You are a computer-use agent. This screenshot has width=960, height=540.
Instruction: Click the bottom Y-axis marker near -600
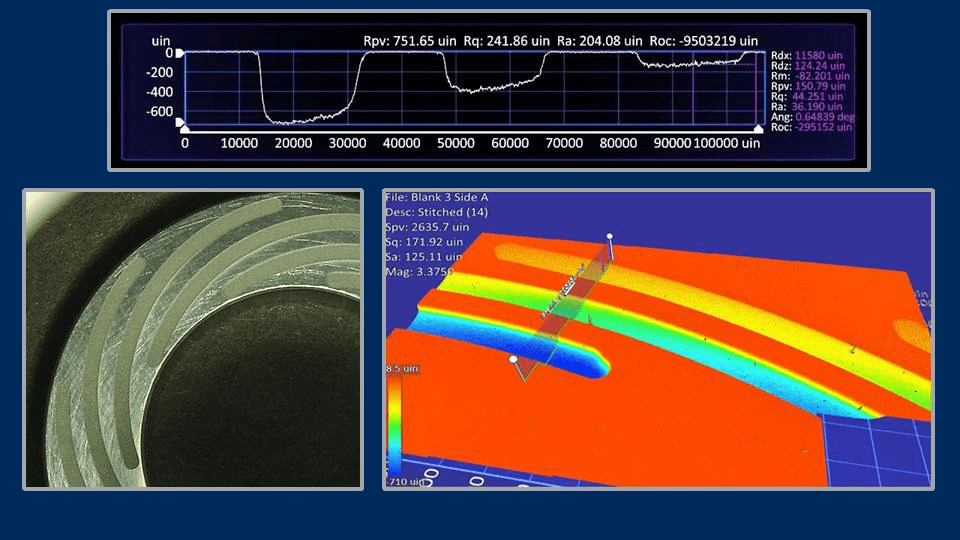179,122
